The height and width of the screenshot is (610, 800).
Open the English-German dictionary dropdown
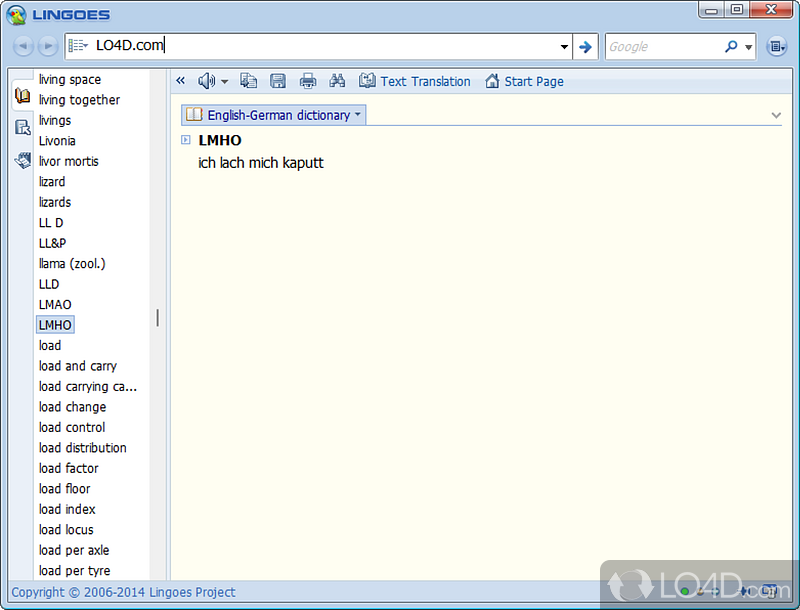[274, 115]
